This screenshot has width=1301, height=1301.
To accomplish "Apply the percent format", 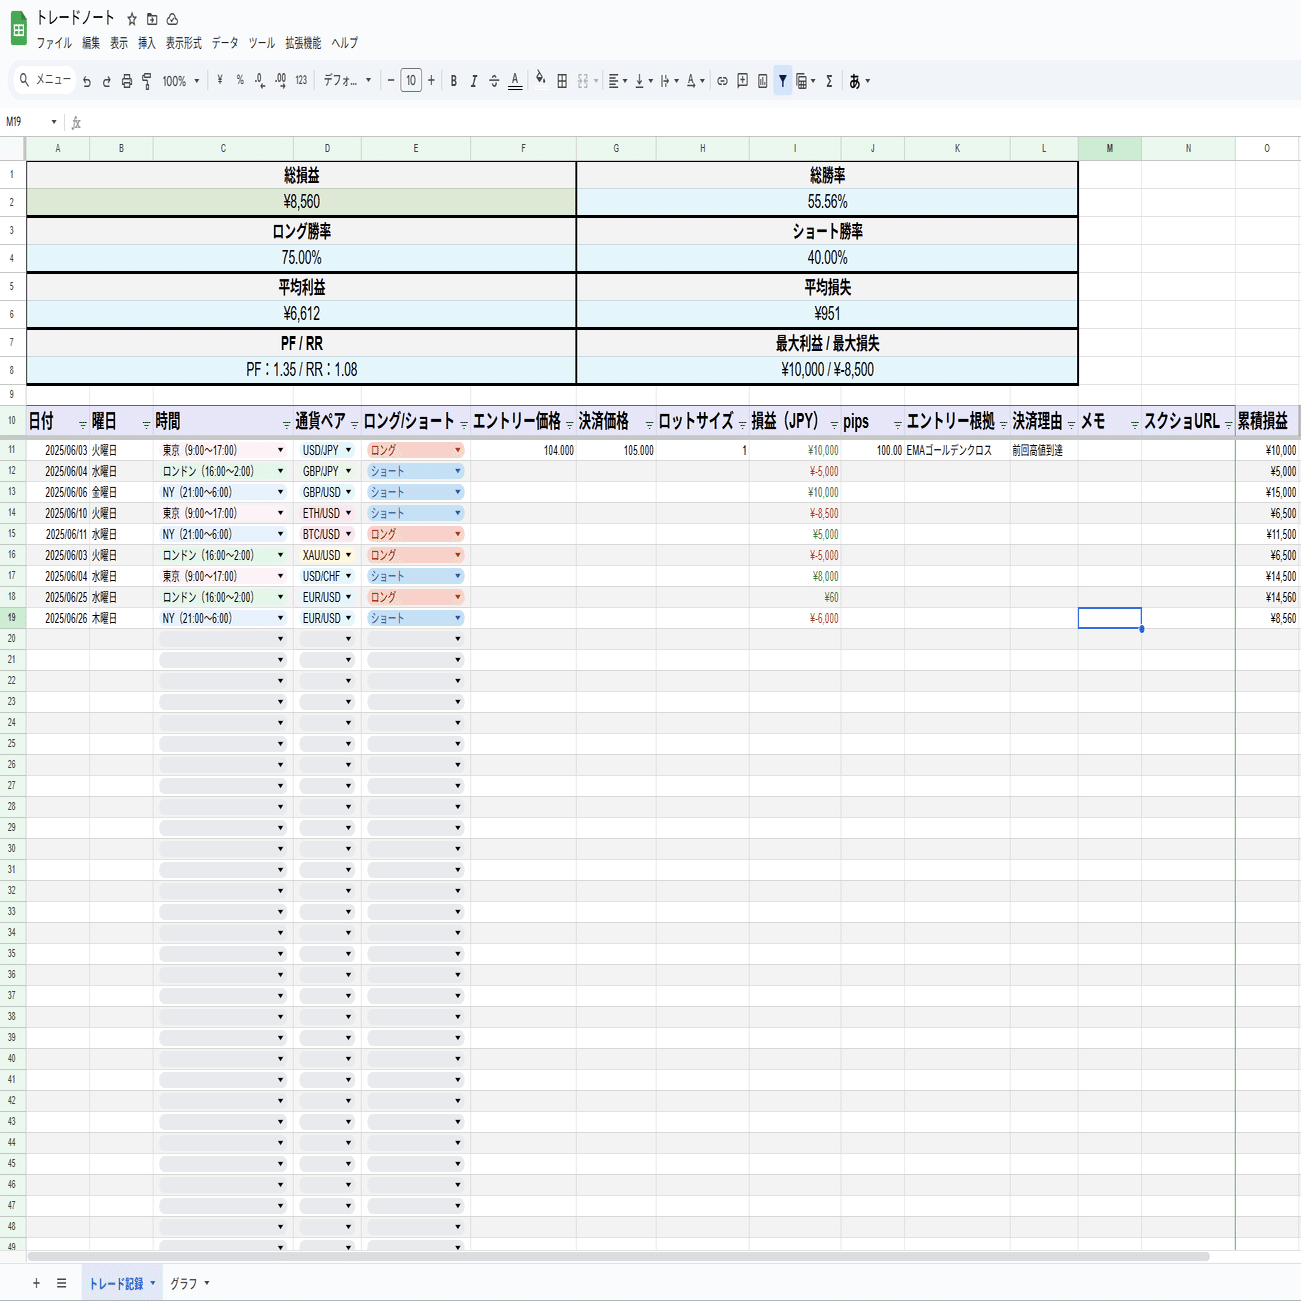I will (240, 81).
